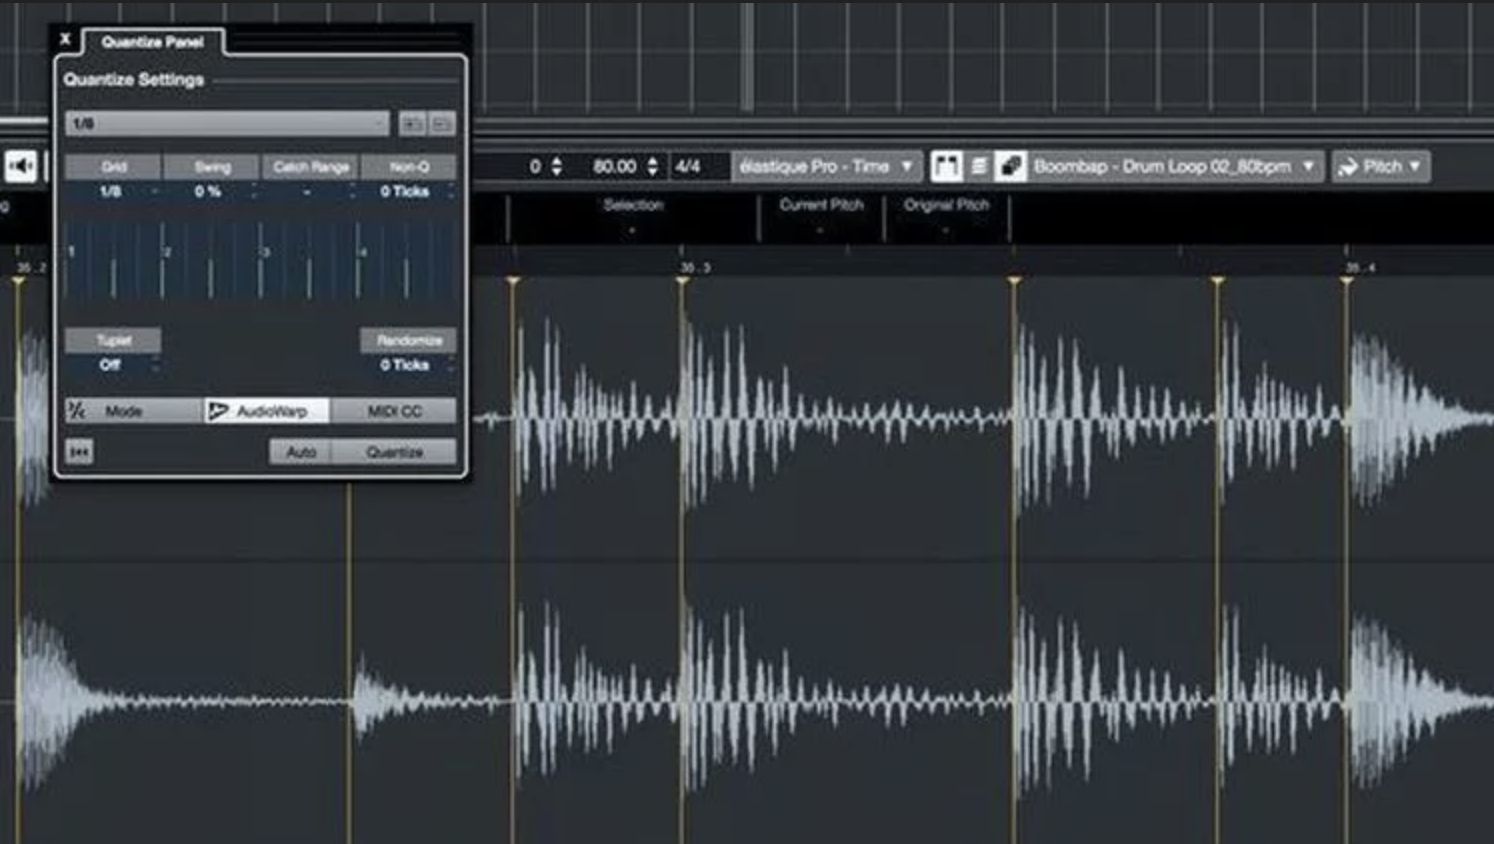This screenshot has height=844, width=1494.
Task: Open the Pitch dropdown
Action: coord(1381,166)
